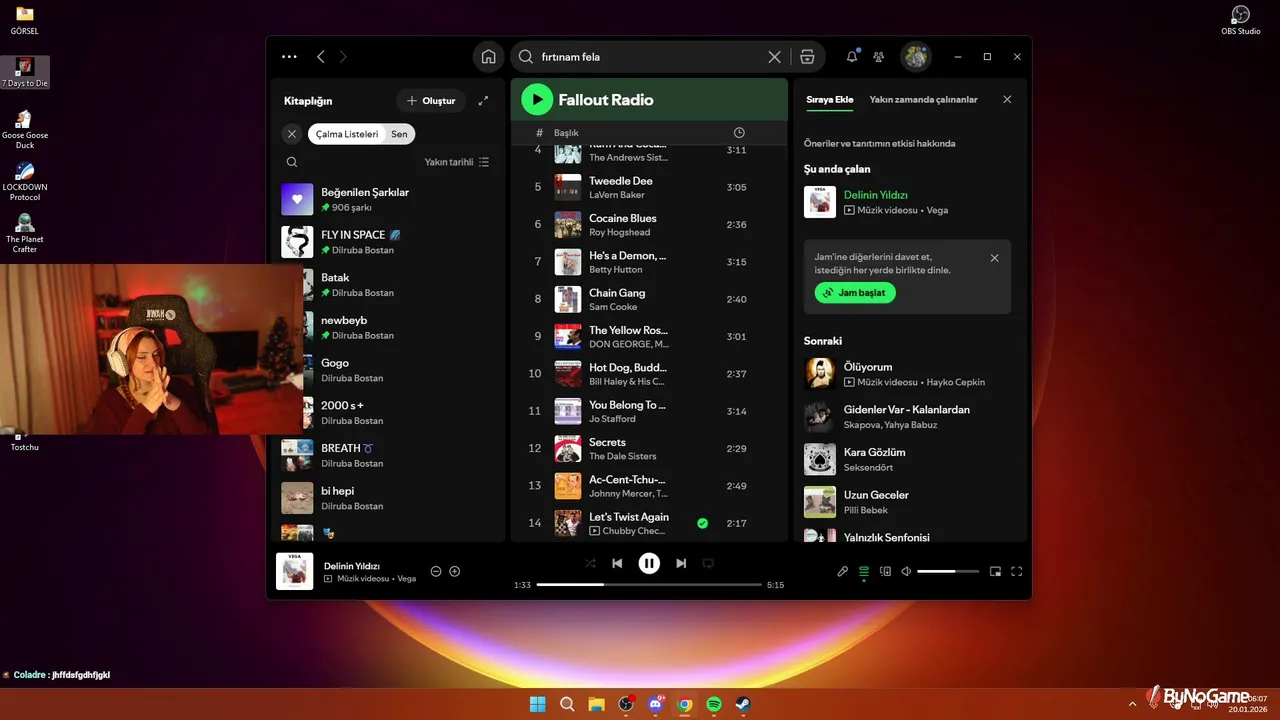Switch to Yakın zamanda çalınanlar tab
The width and height of the screenshot is (1280, 720).
[923, 100]
